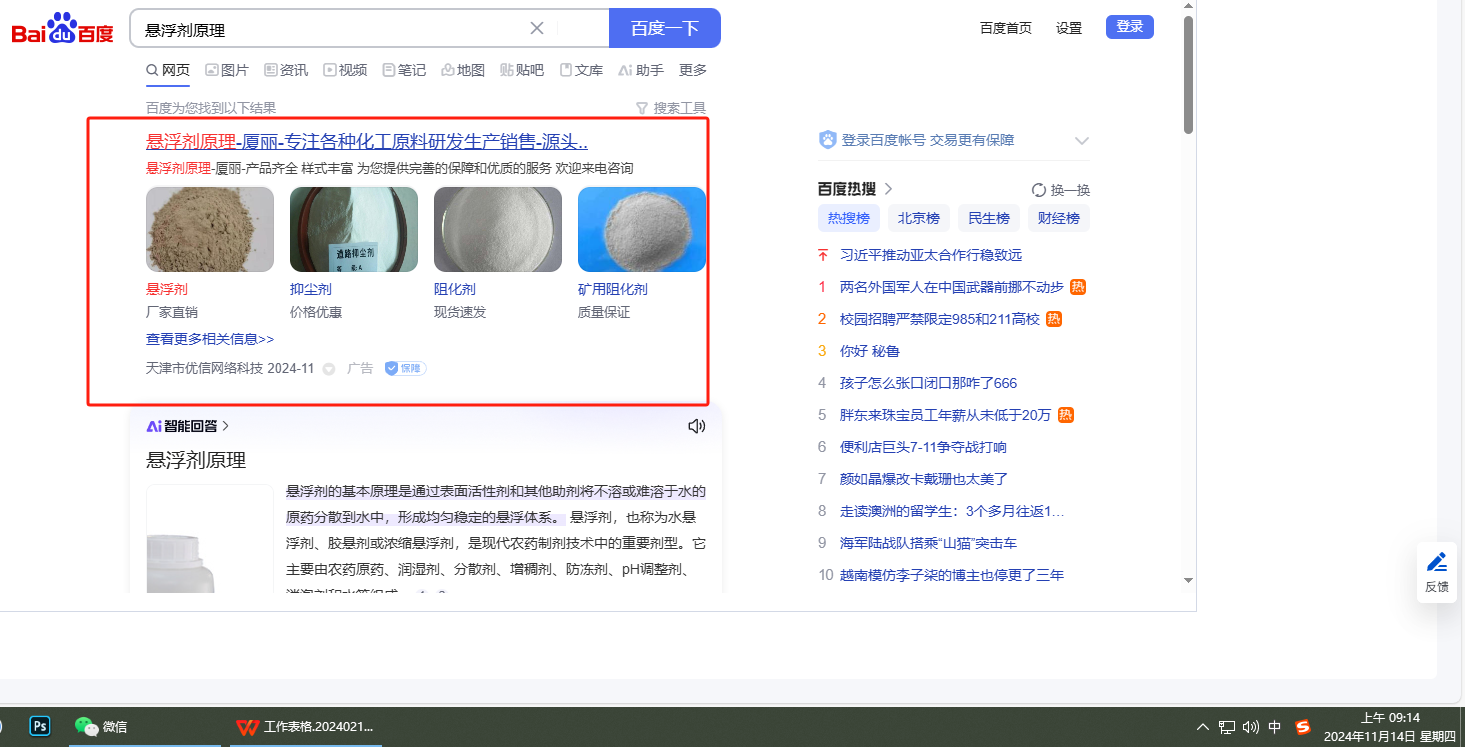1465x747 pixels.
Task: Open 胖东来珠宝员工年薪从未低于20万 headline
Action: click(x=946, y=415)
